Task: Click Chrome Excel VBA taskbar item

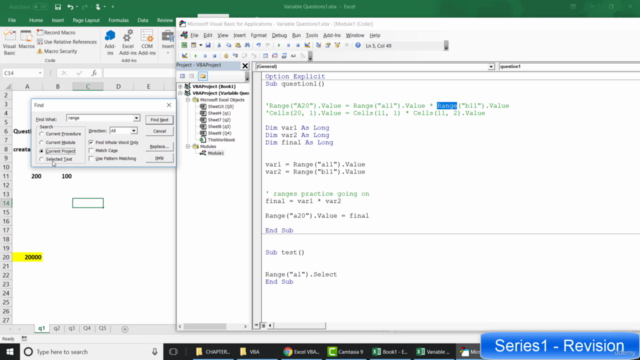Action: [302, 351]
